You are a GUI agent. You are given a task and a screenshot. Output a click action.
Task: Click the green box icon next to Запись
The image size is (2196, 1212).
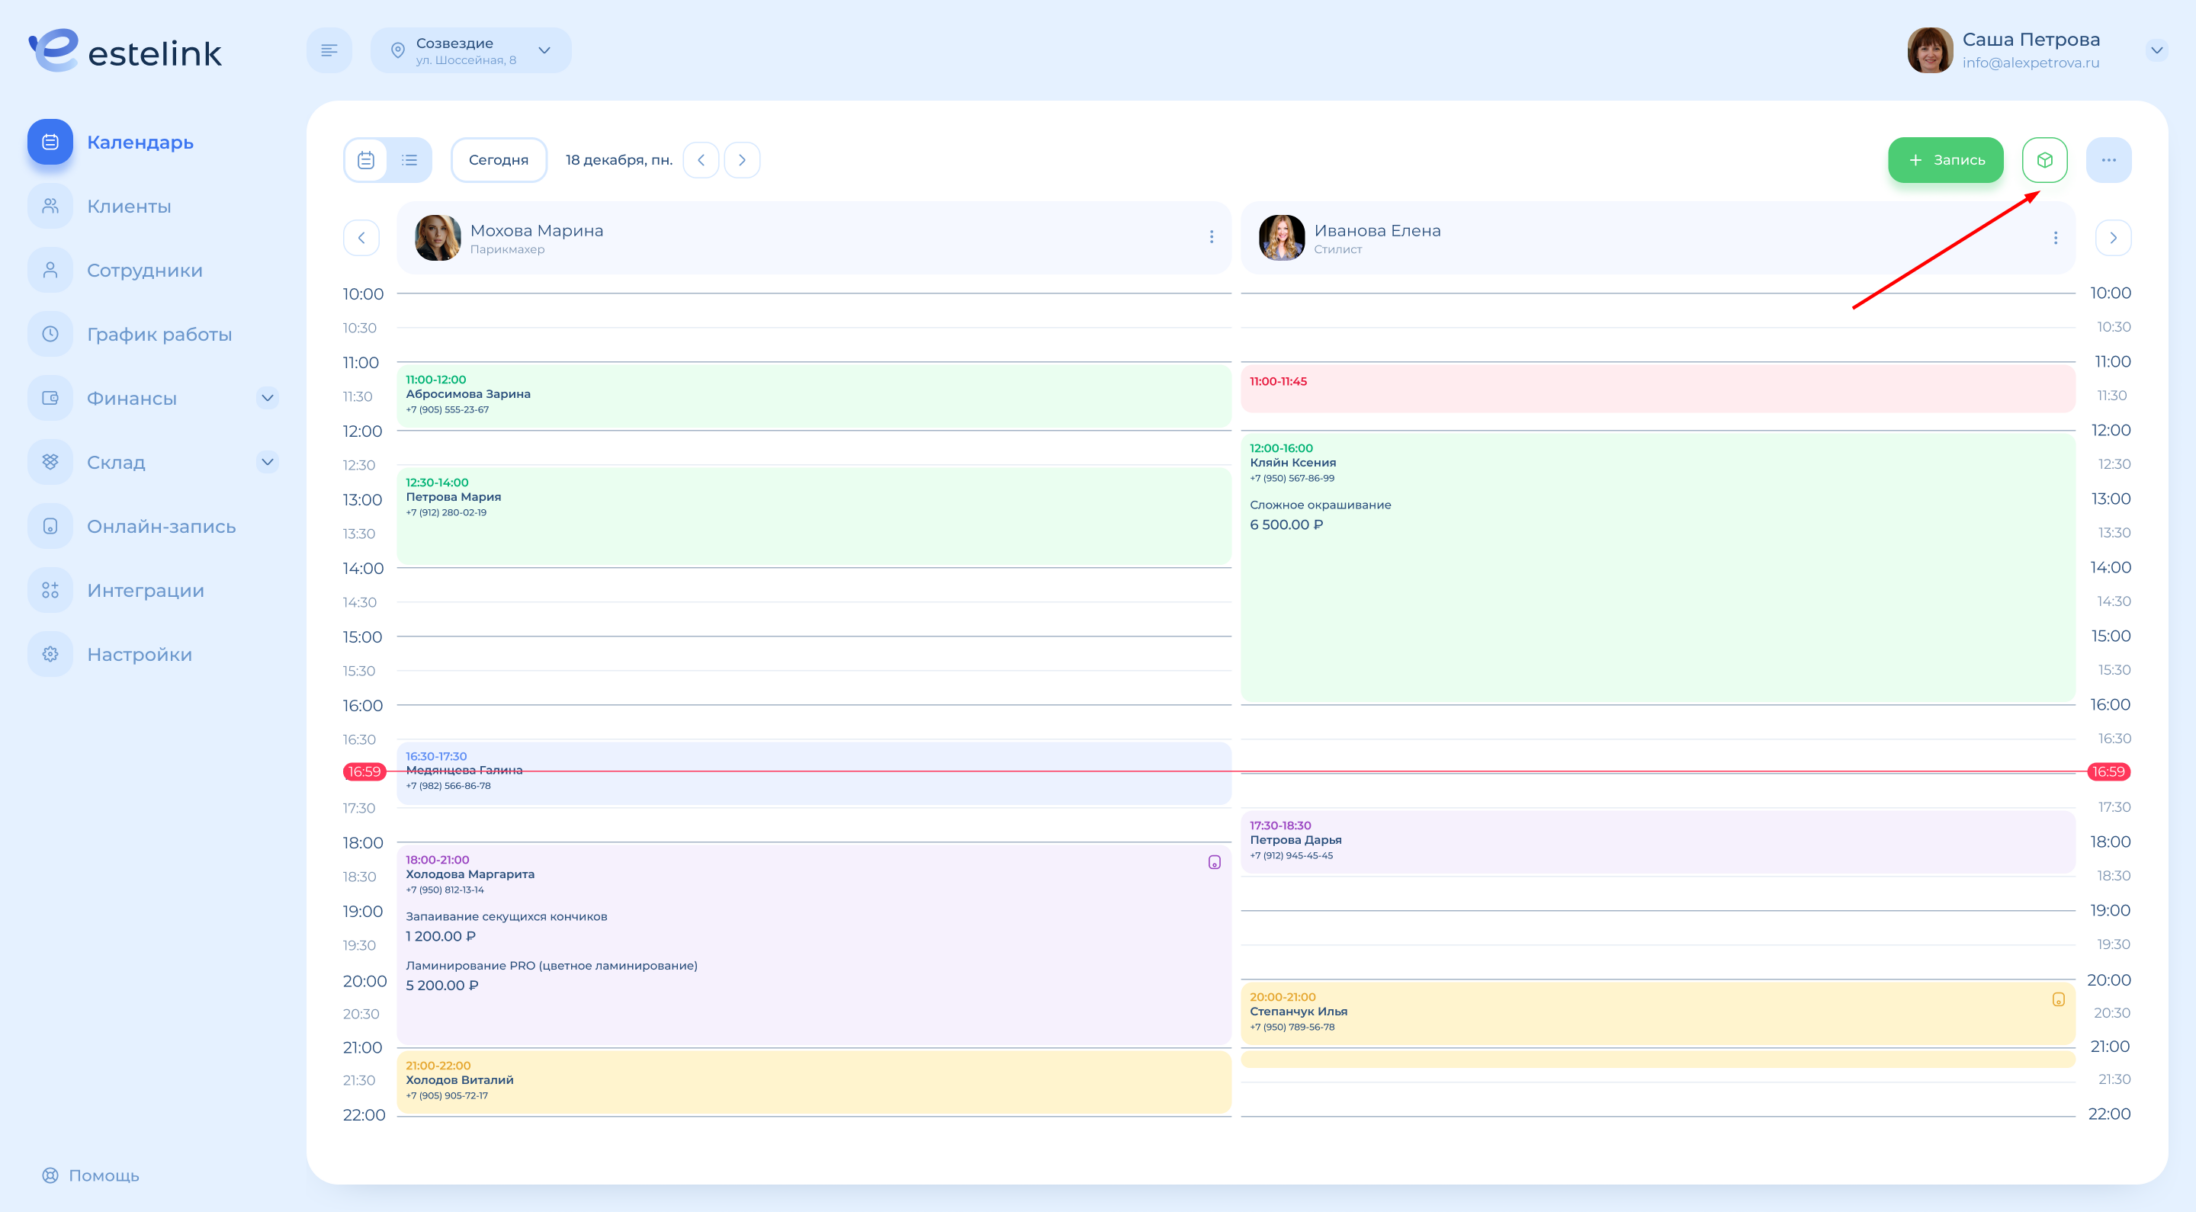[x=2044, y=160]
